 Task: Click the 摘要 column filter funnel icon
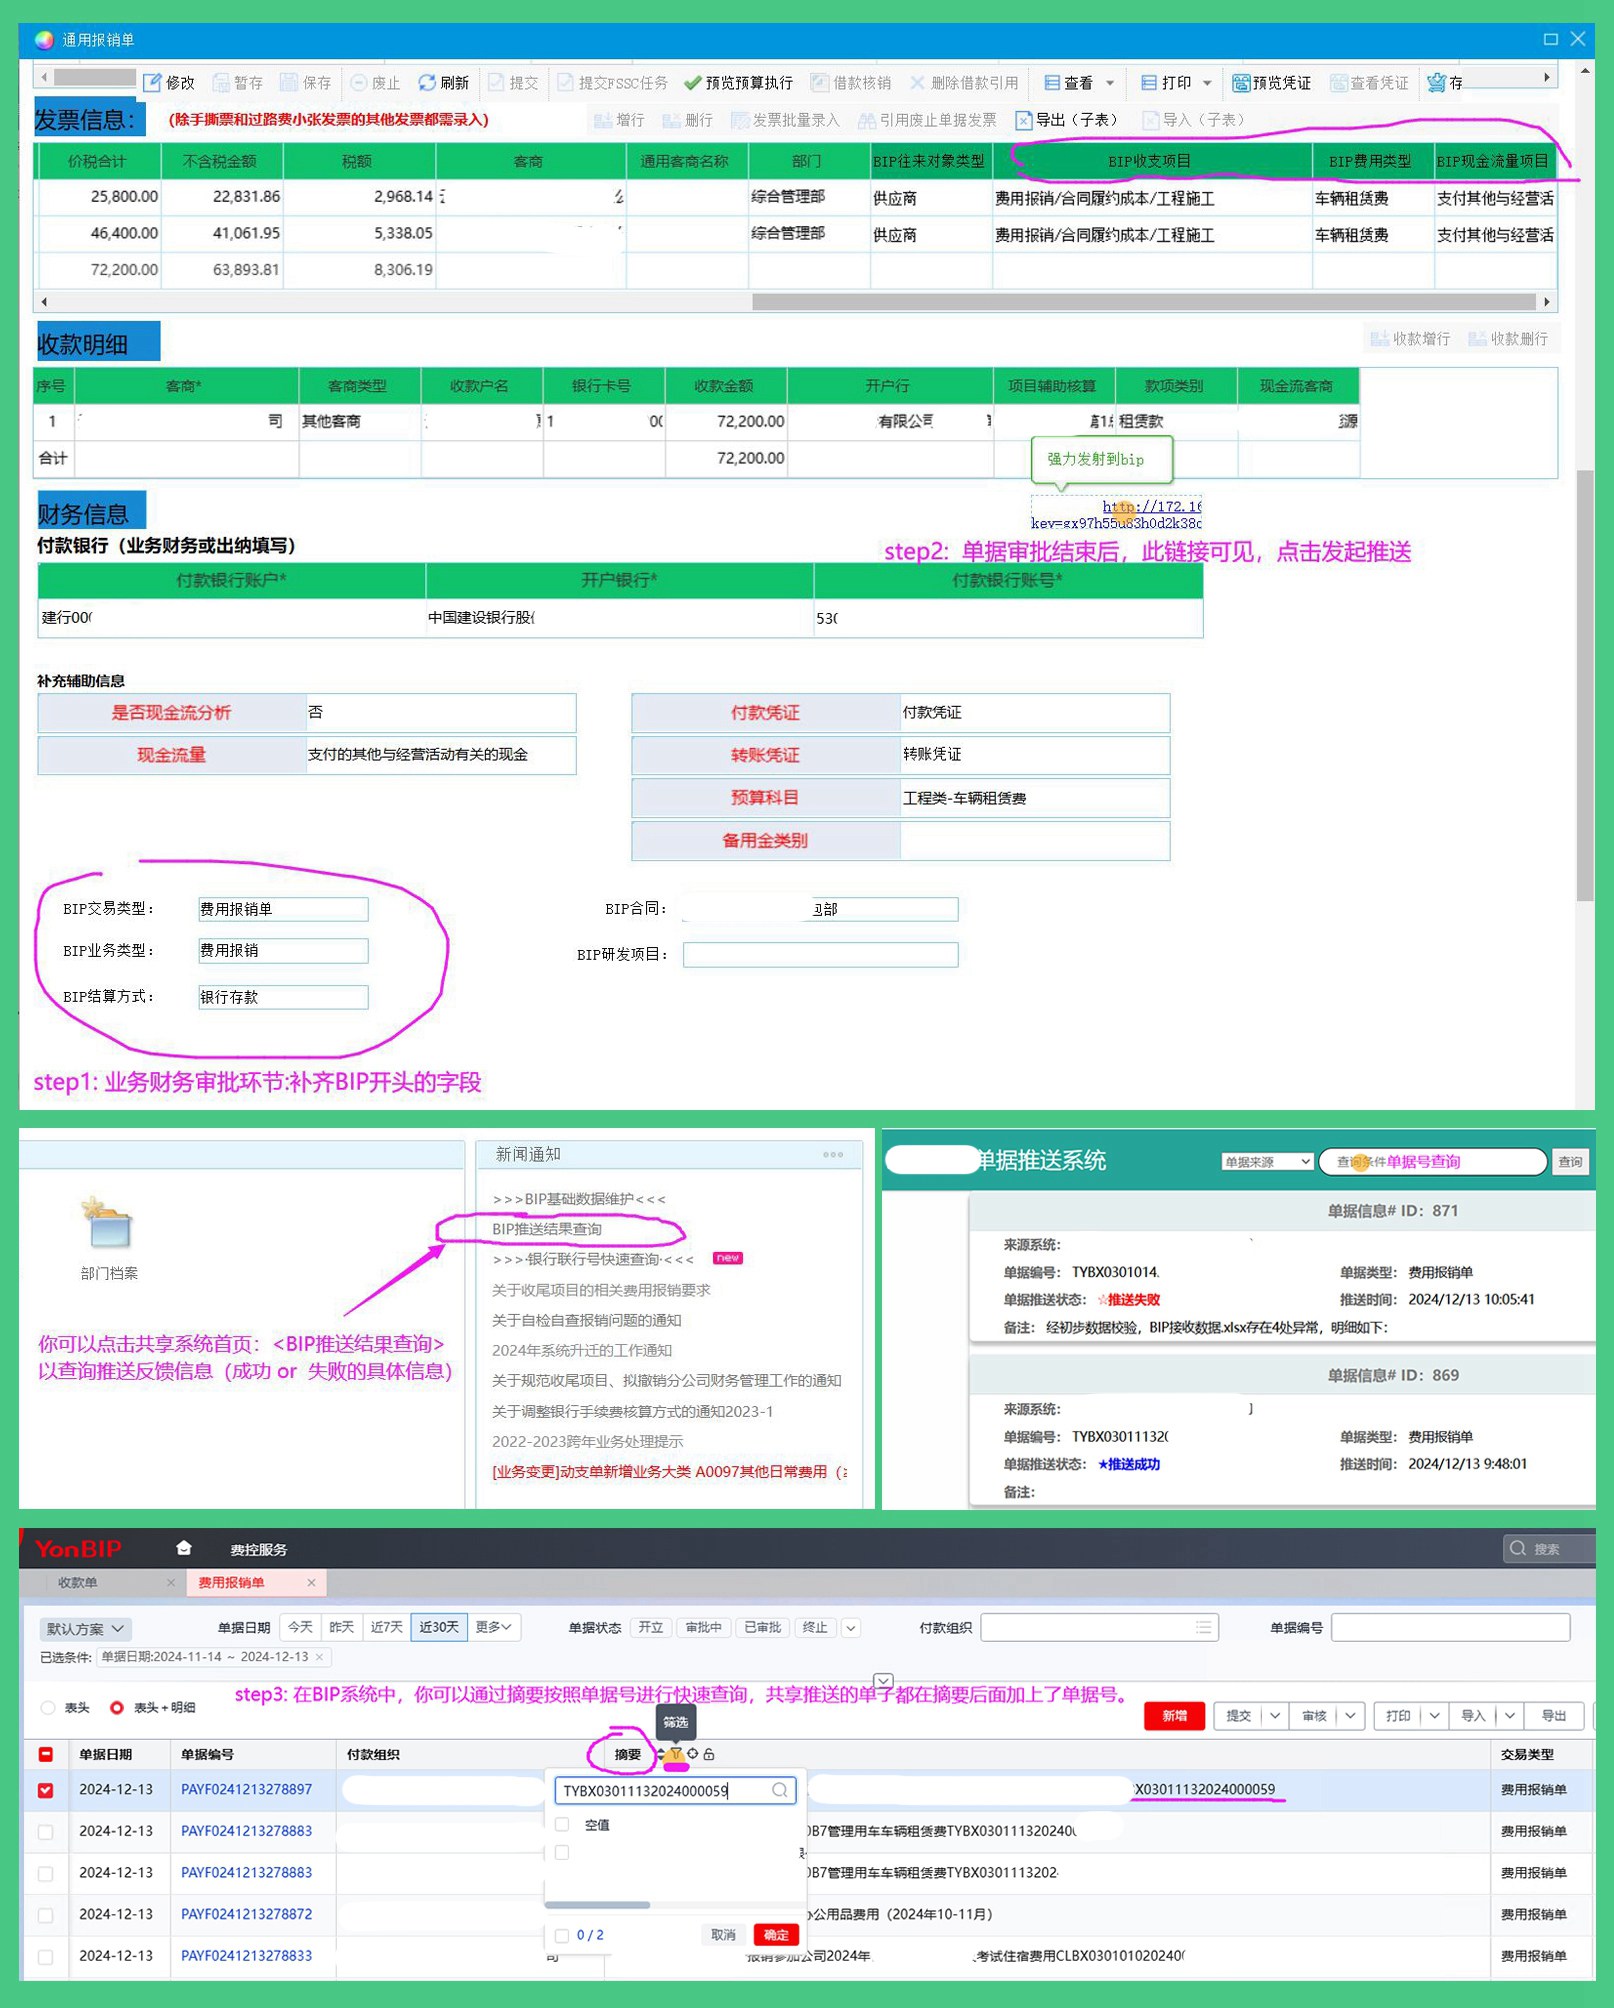(676, 1754)
